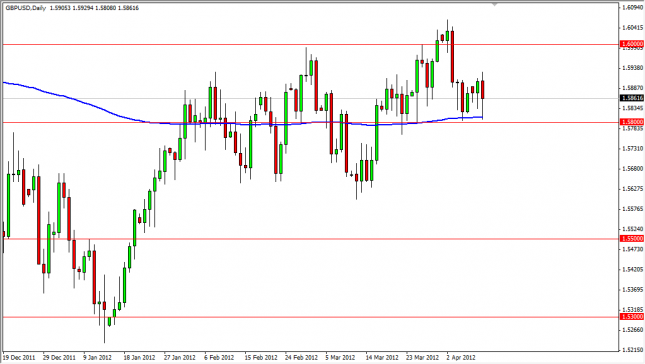Click the chart shift triangle marker at top
Image resolution: width=645 pixels, height=364 pixels.
pos(494,5)
